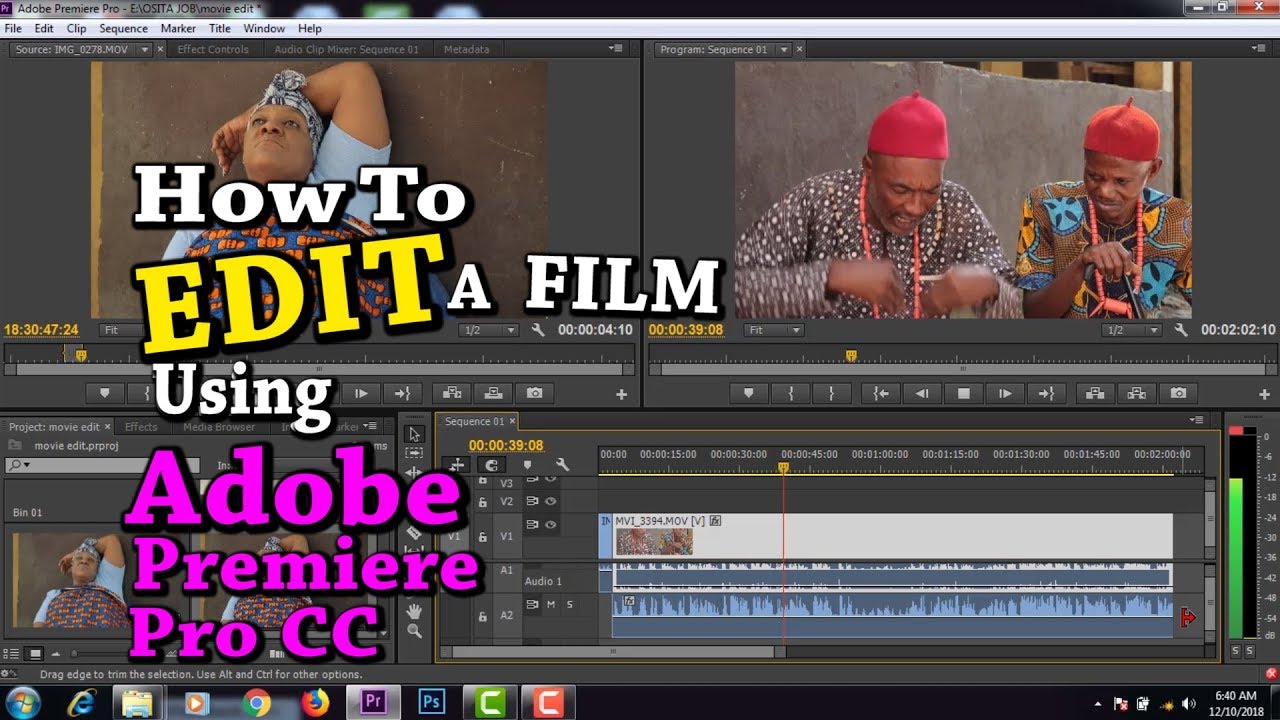Open the Sequence menu
1280x720 pixels.
point(123,28)
